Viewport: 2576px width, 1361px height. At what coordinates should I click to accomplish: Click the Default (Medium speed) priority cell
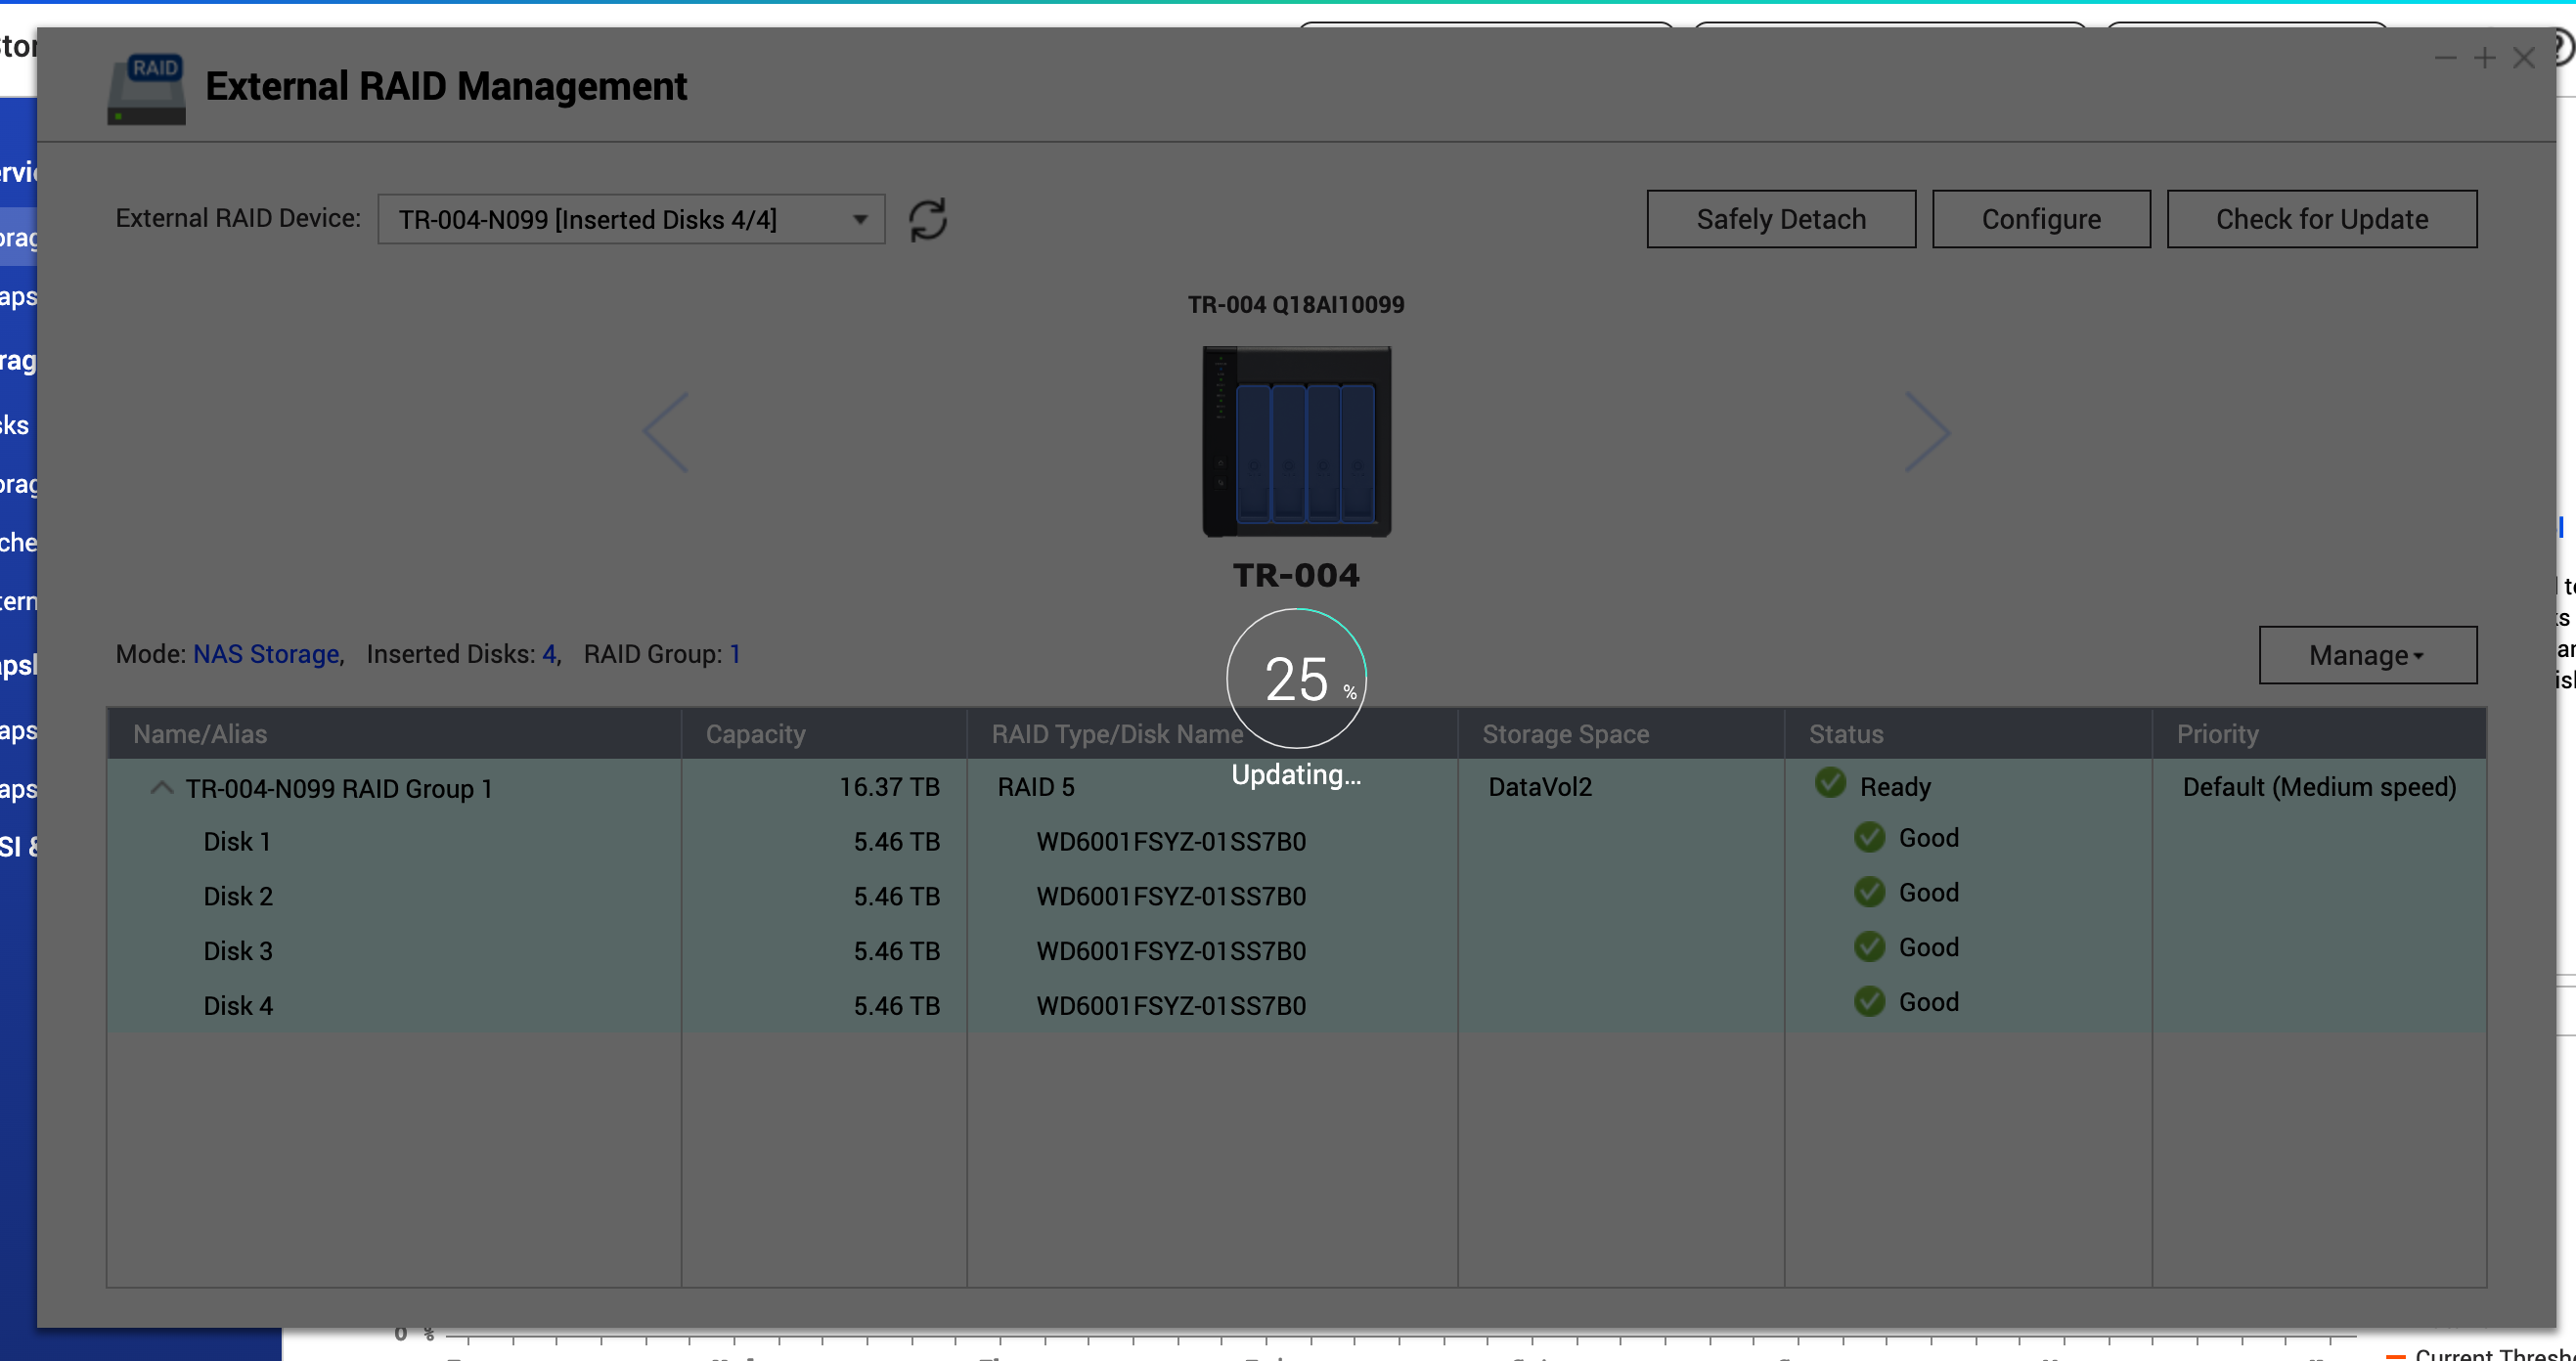[2319, 787]
